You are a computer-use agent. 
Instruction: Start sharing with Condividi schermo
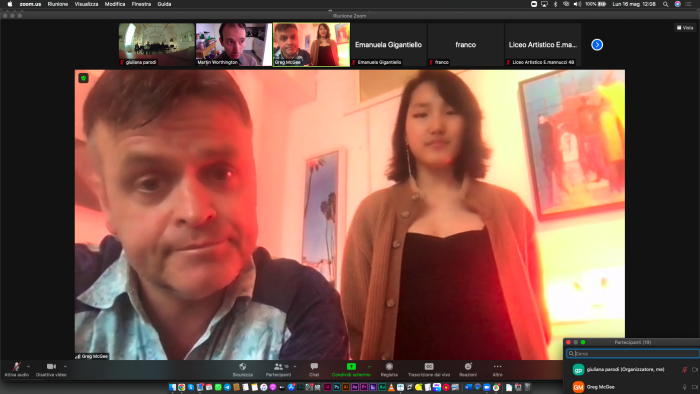point(351,369)
